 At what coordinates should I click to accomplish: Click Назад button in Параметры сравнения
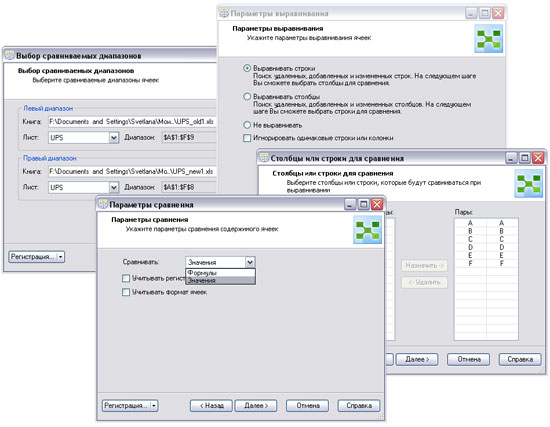(212, 406)
